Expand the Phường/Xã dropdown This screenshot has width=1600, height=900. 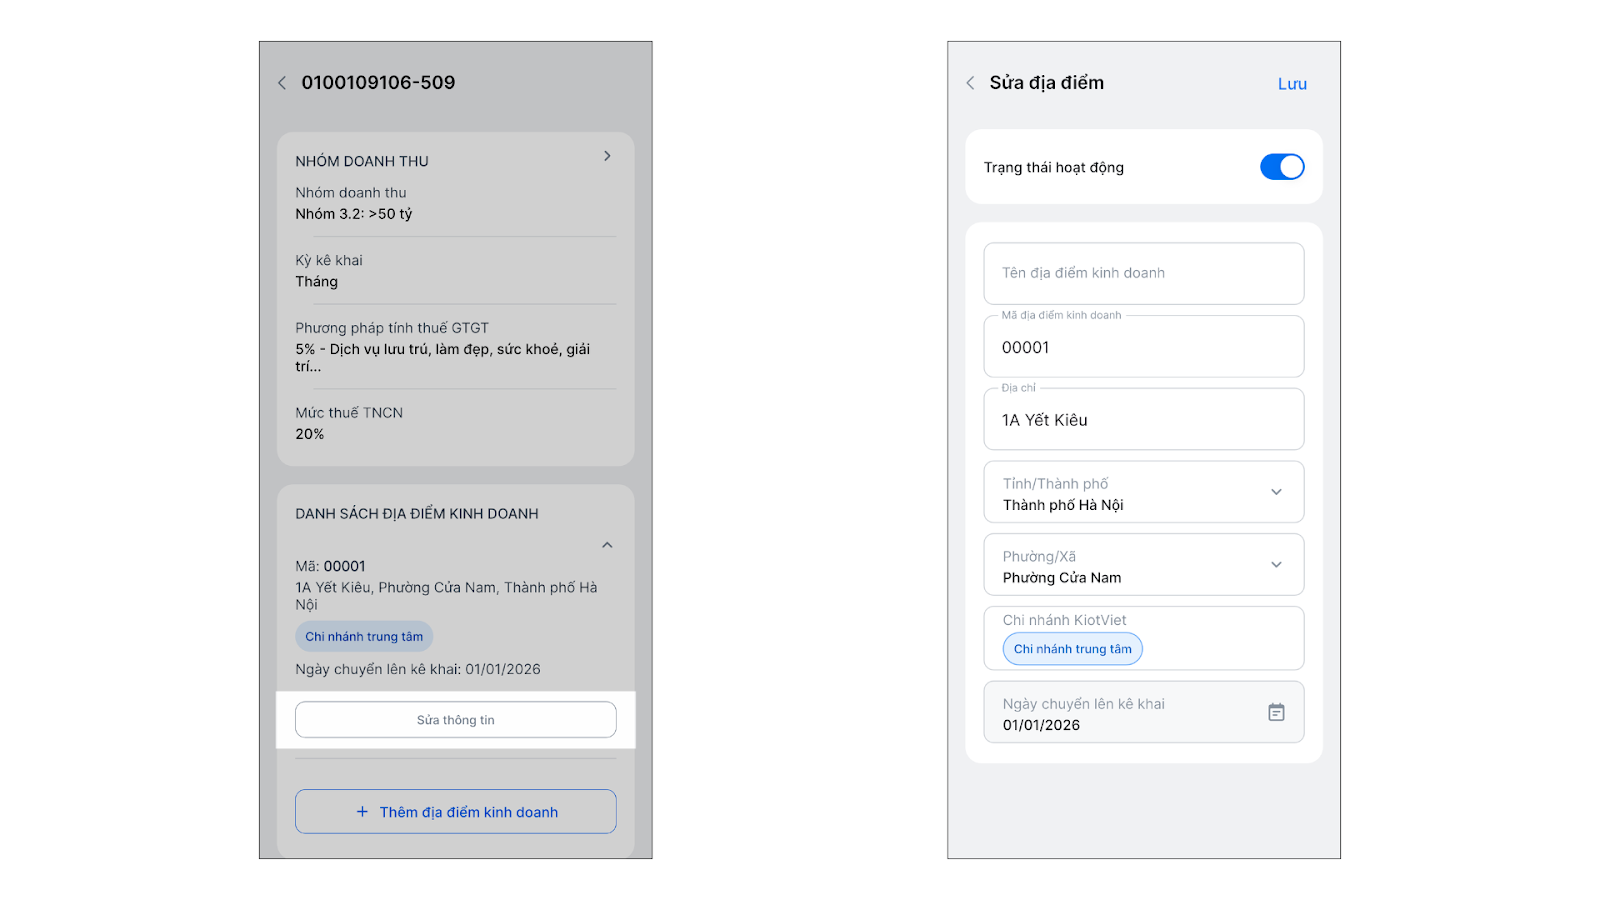(1276, 565)
